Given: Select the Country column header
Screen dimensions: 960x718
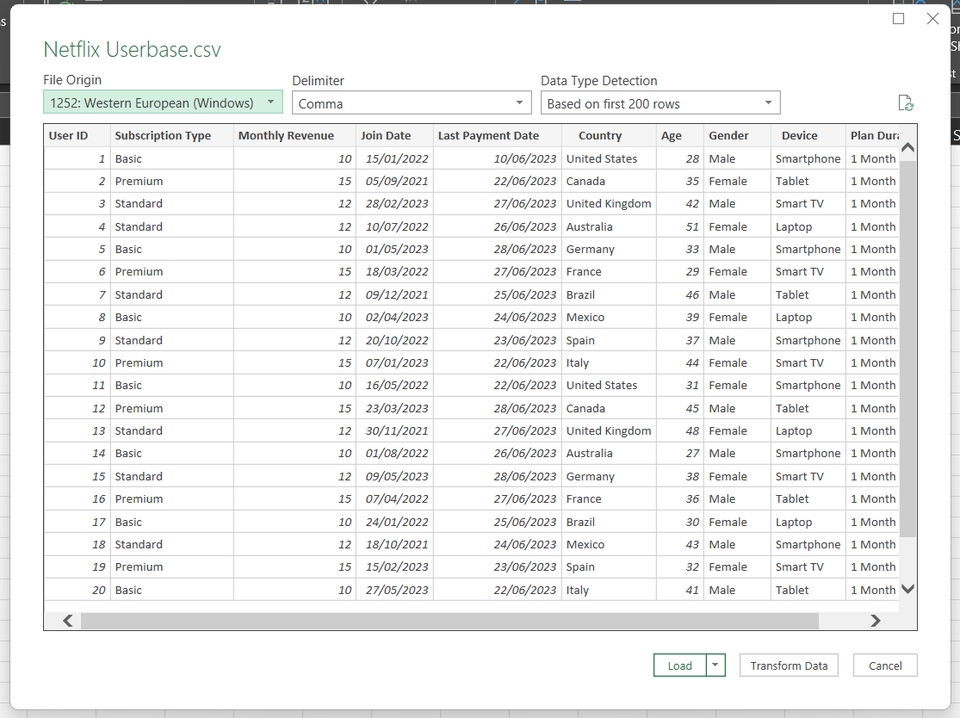Looking at the screenshot, I should pos(609,135).
